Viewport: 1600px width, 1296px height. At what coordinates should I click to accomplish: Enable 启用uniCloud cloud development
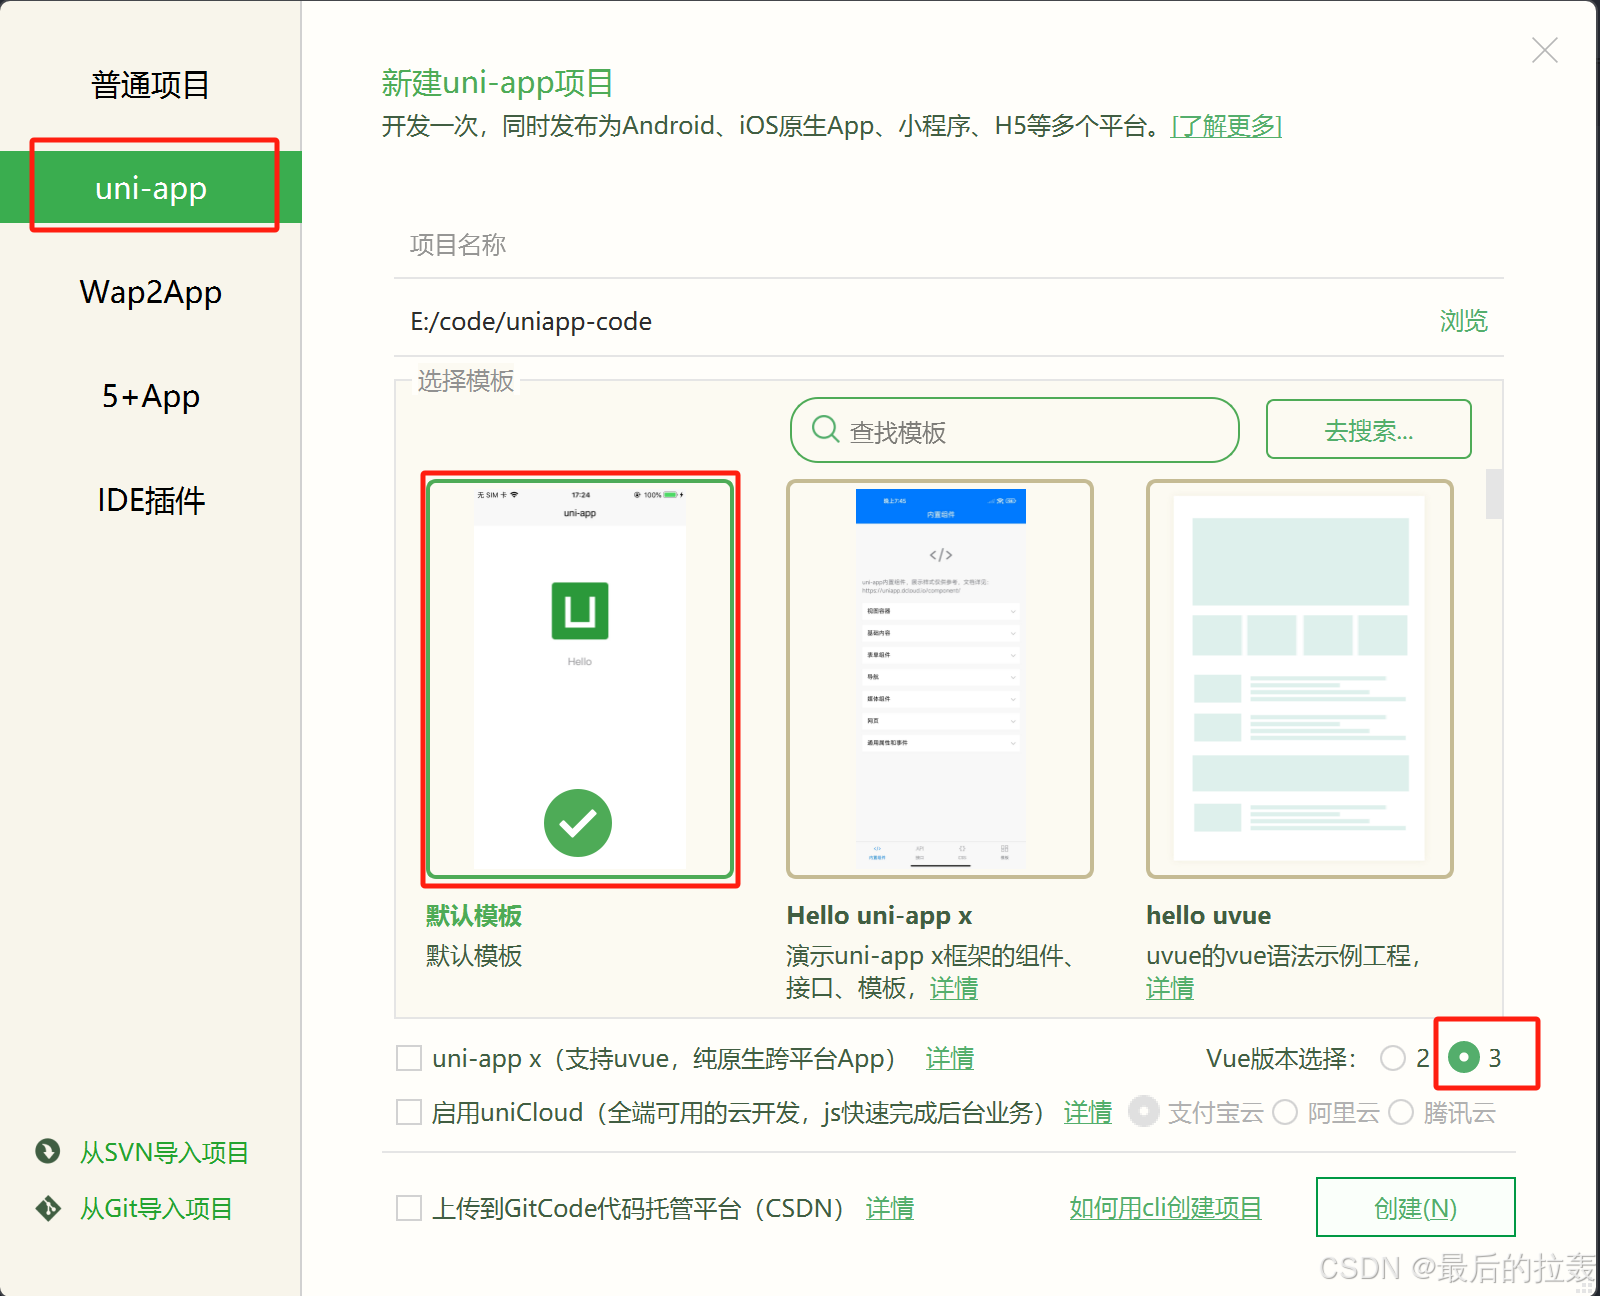[x=408, y=1112]
